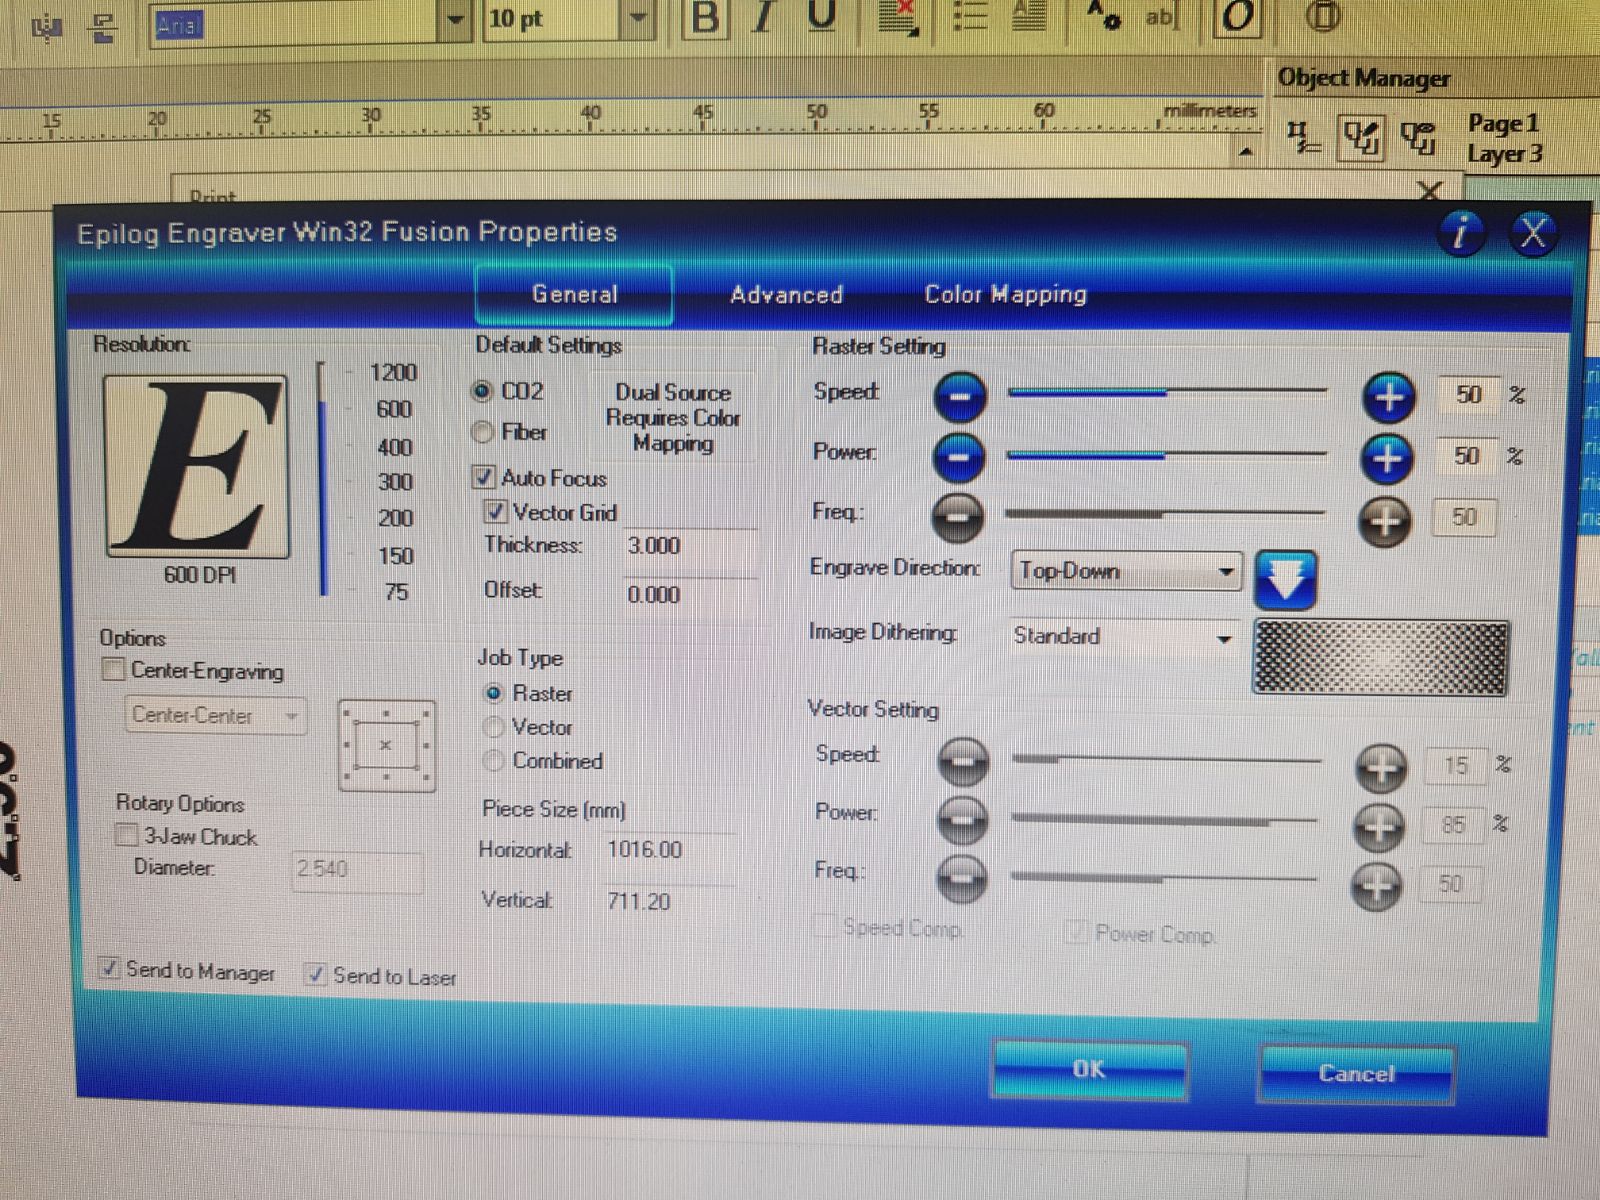1600x1200 pixels.
Task: Click the Raster Speed percent value field
Action: pyautogui.click(x=1468, y=395)
